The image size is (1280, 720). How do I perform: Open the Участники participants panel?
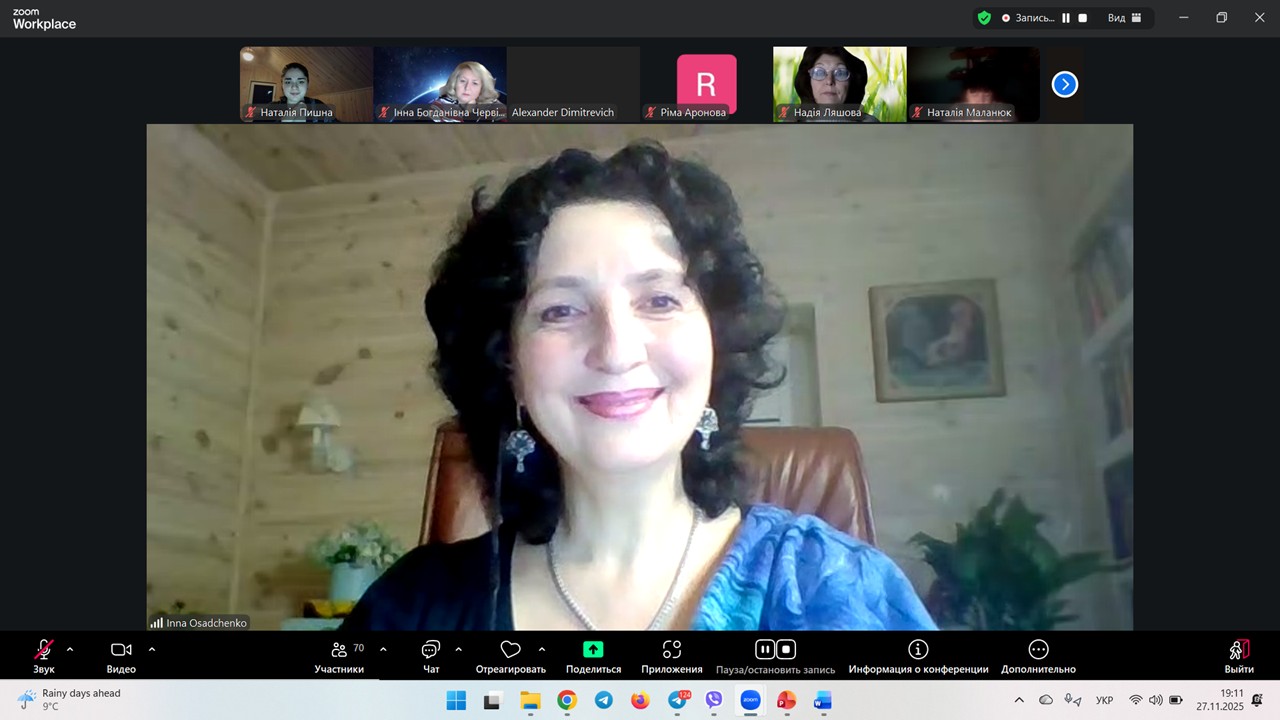(339, 656)
